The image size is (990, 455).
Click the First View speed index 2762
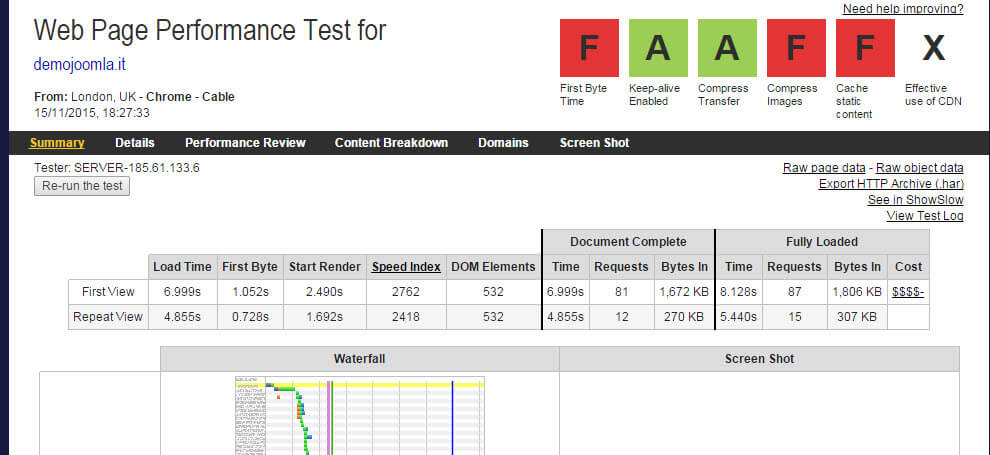click(406, 292)
